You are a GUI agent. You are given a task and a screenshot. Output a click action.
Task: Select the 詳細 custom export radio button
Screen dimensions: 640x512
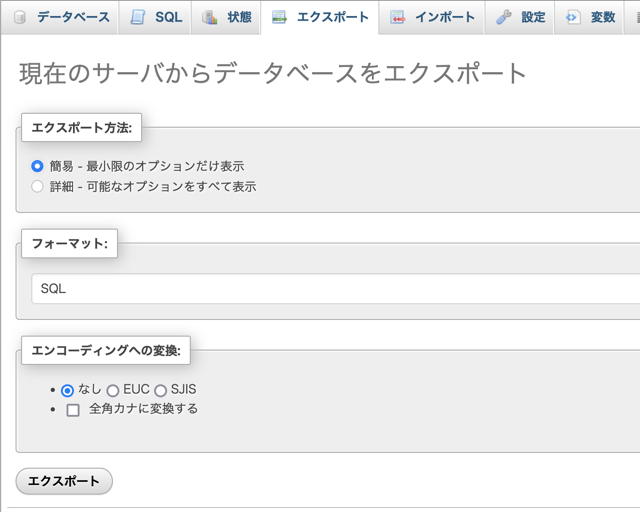click(38, 186)
